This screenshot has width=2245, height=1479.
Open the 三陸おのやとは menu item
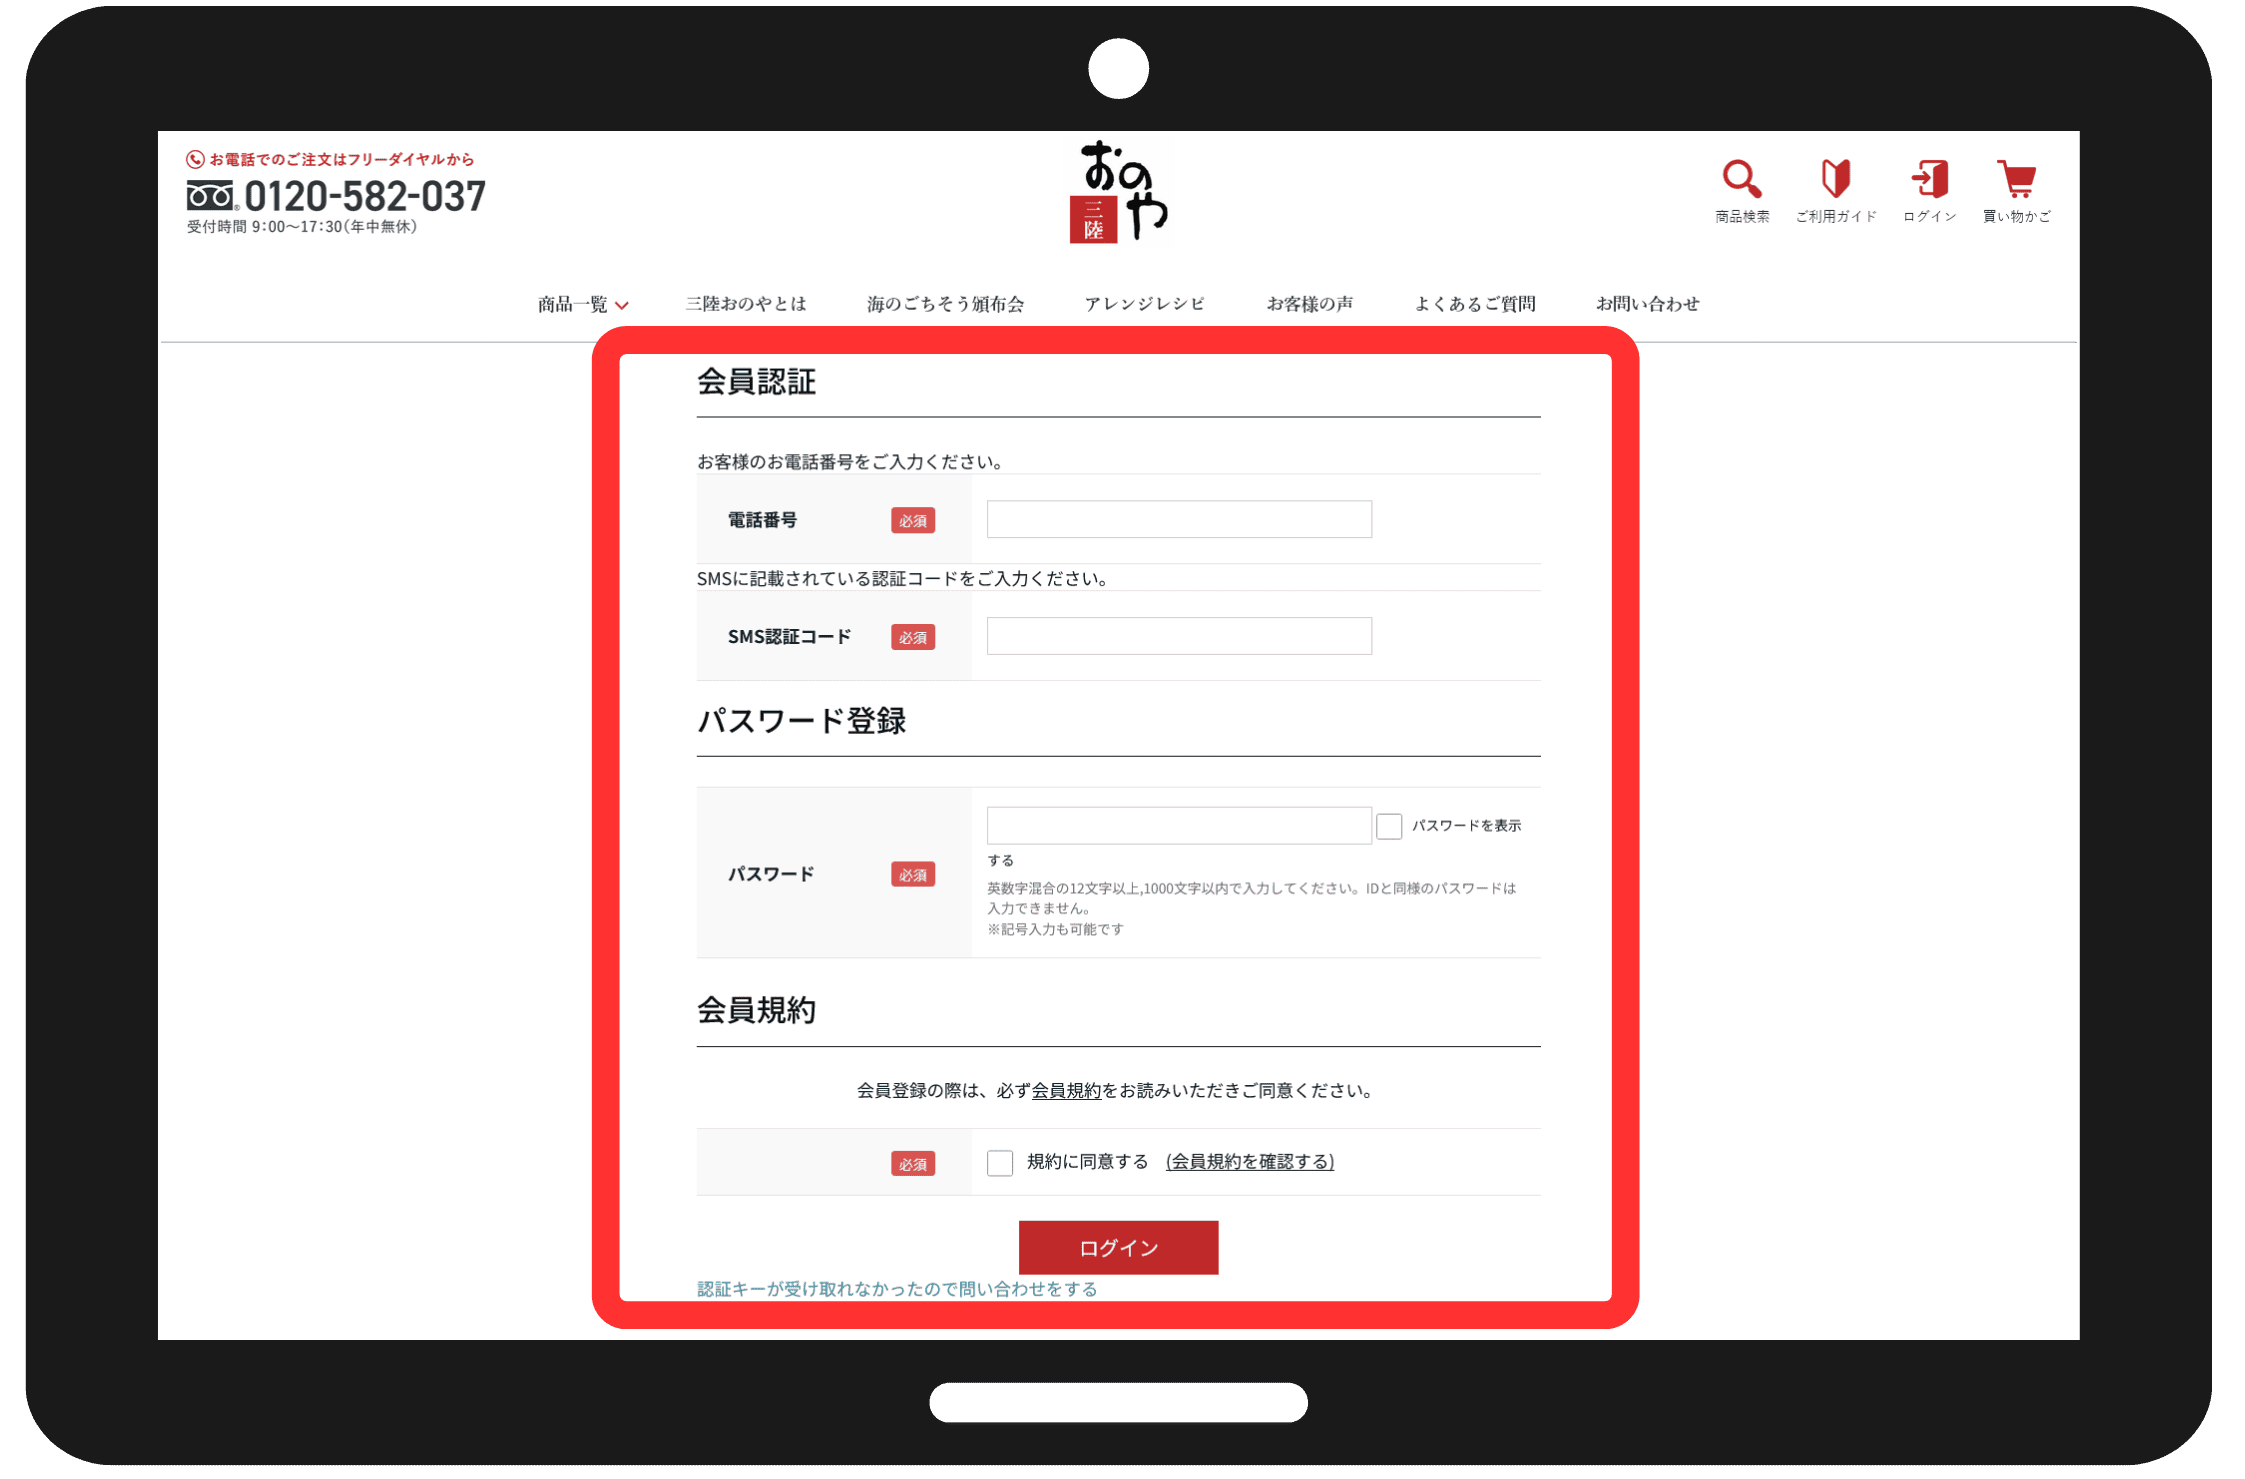click(745, 304)
